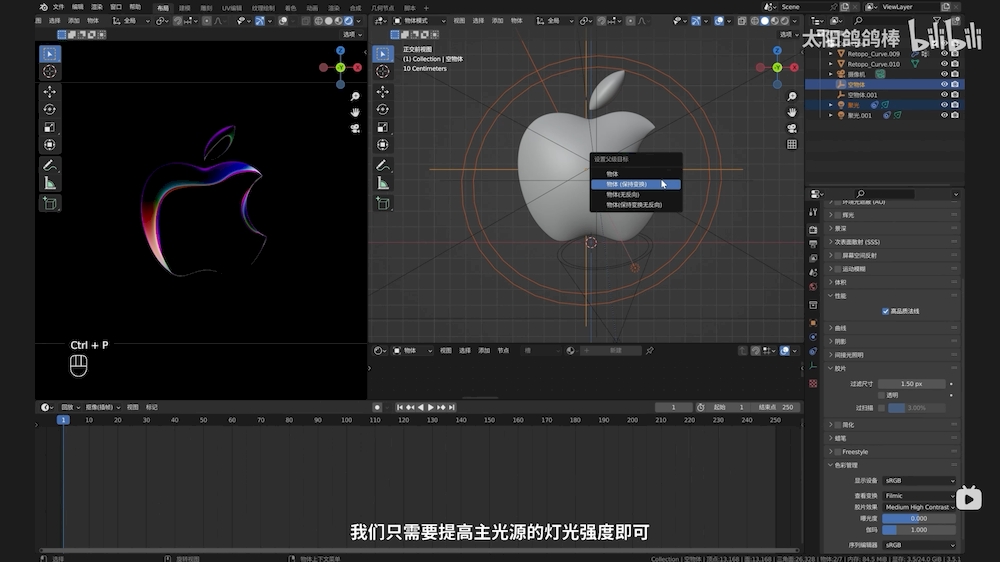1000x562 pixels.
Task: Choose 物体 (保持变换) in parent menu
Action: [636, 184]
